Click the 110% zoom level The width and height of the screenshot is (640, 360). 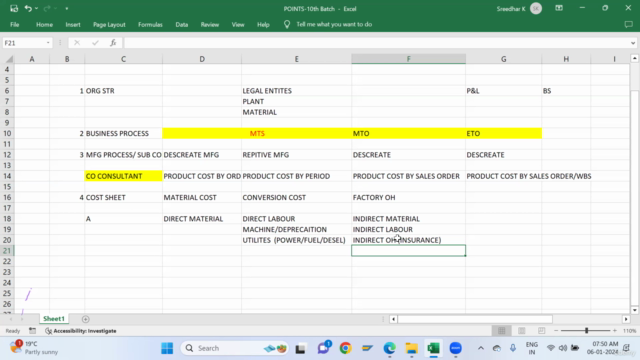point(629,331)
